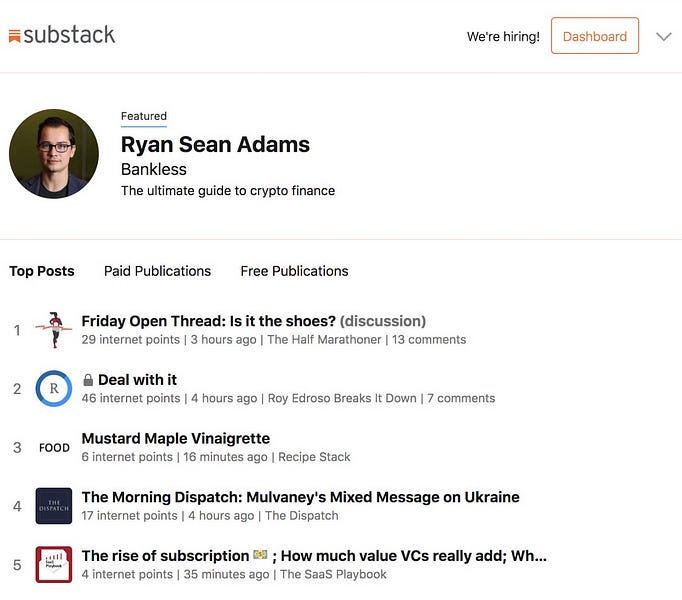Open The Half Marathoner runner icon
Viewport: 682px width, 600px height.
point(53,330)
